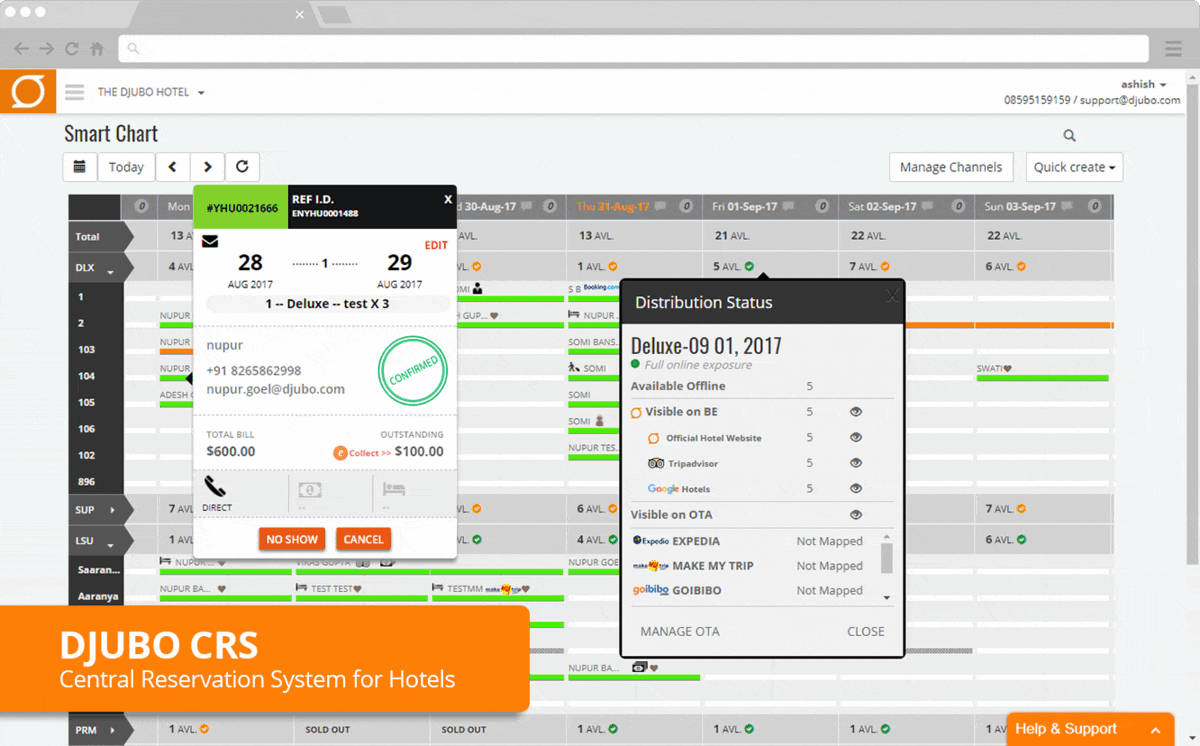Close the booking popup with X
1200x746 pixels.
[x=448, y=200]
